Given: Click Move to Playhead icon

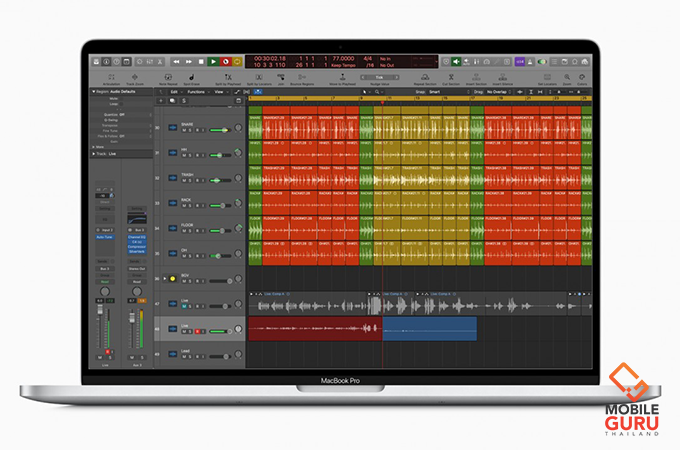Looking at the screenshot, I should pyautogui.click(x=342, y=77).
